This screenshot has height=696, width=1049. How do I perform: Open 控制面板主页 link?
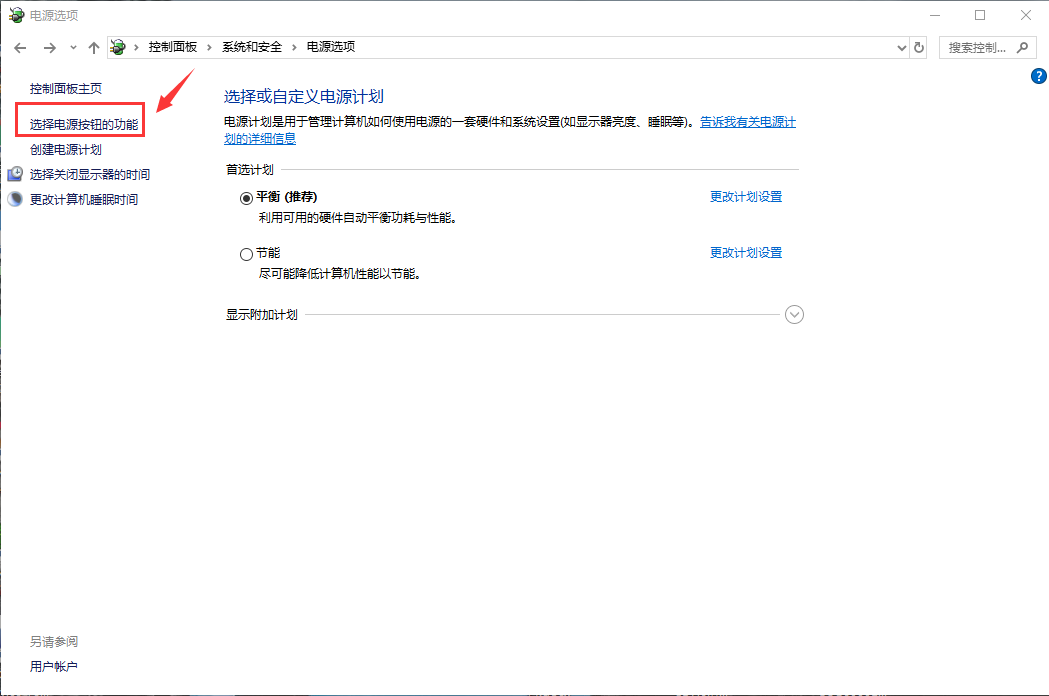(66, 88)
